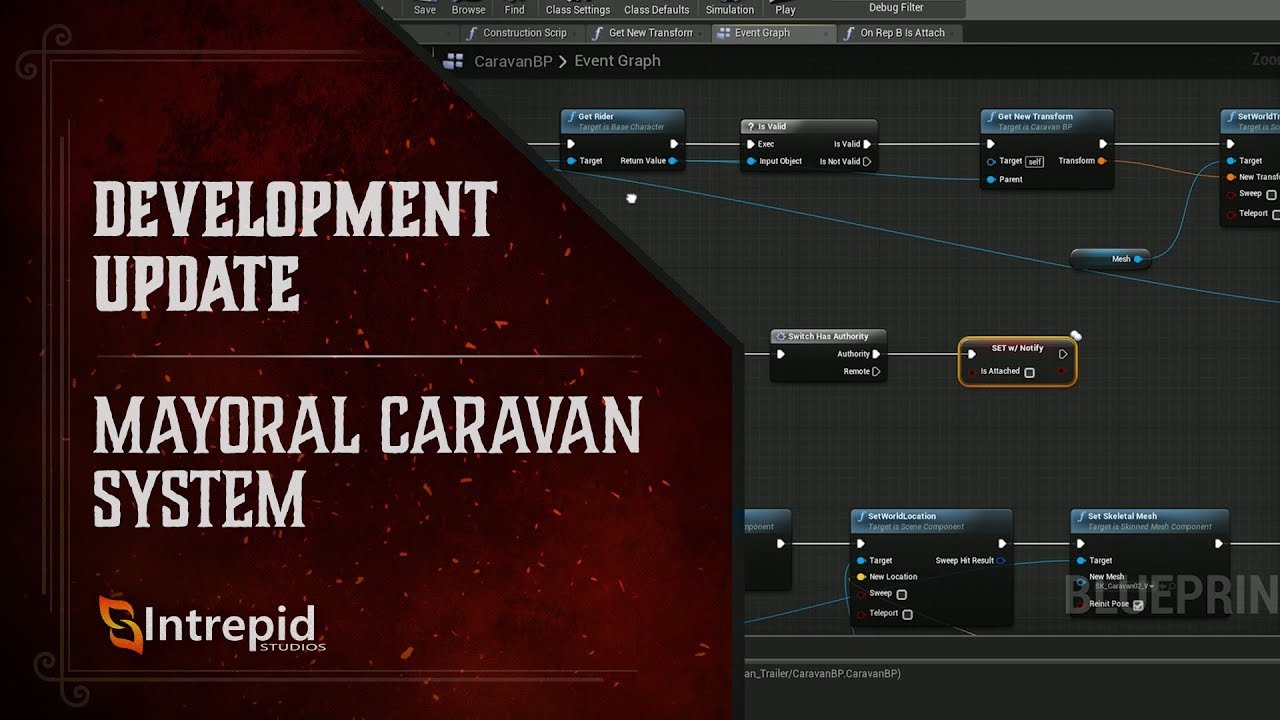1280x720 pixels.
Task: Click Get Rider's input exec pin
Action: coord(571,144)
